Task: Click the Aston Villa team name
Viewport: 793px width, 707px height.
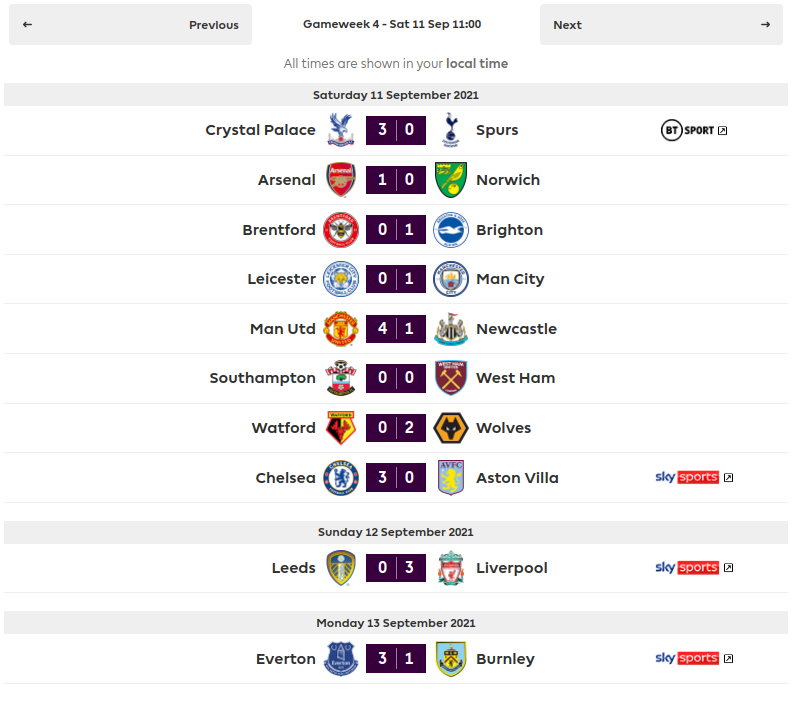Action: pos(517,478)
